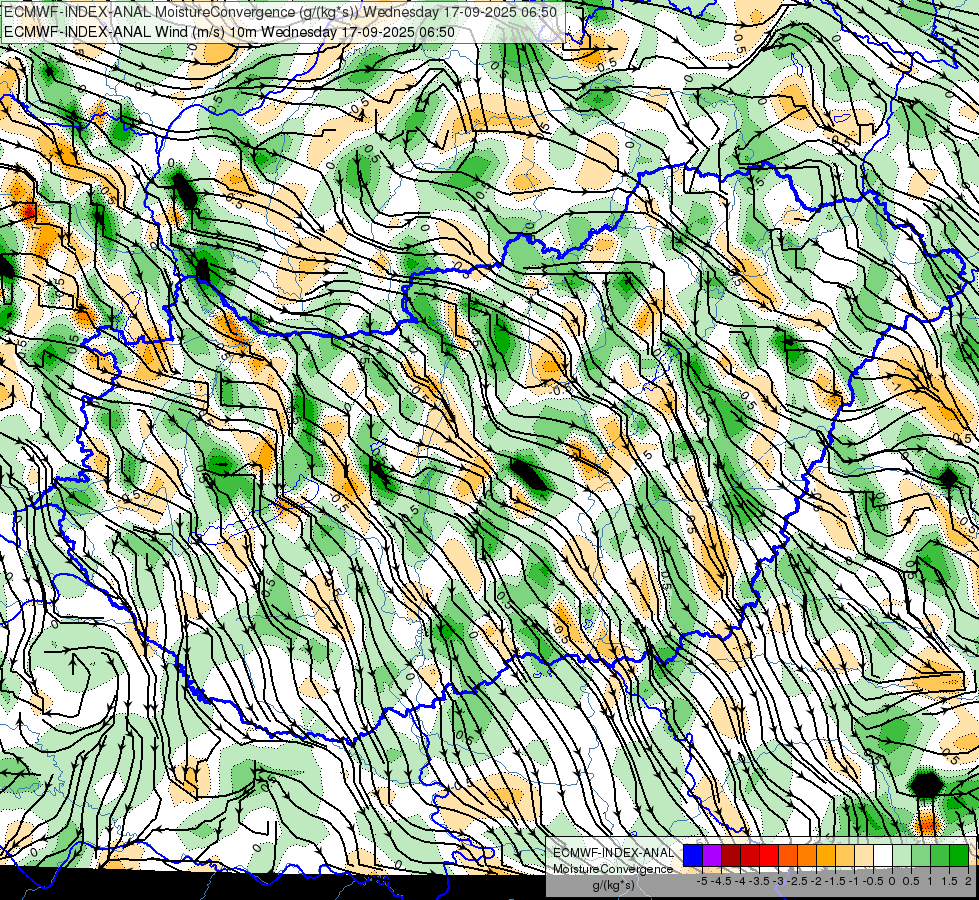This screenshot has width=979, height=900.
Task: Click the -2 tick label on the legend
Action: (x=816, y=881)
